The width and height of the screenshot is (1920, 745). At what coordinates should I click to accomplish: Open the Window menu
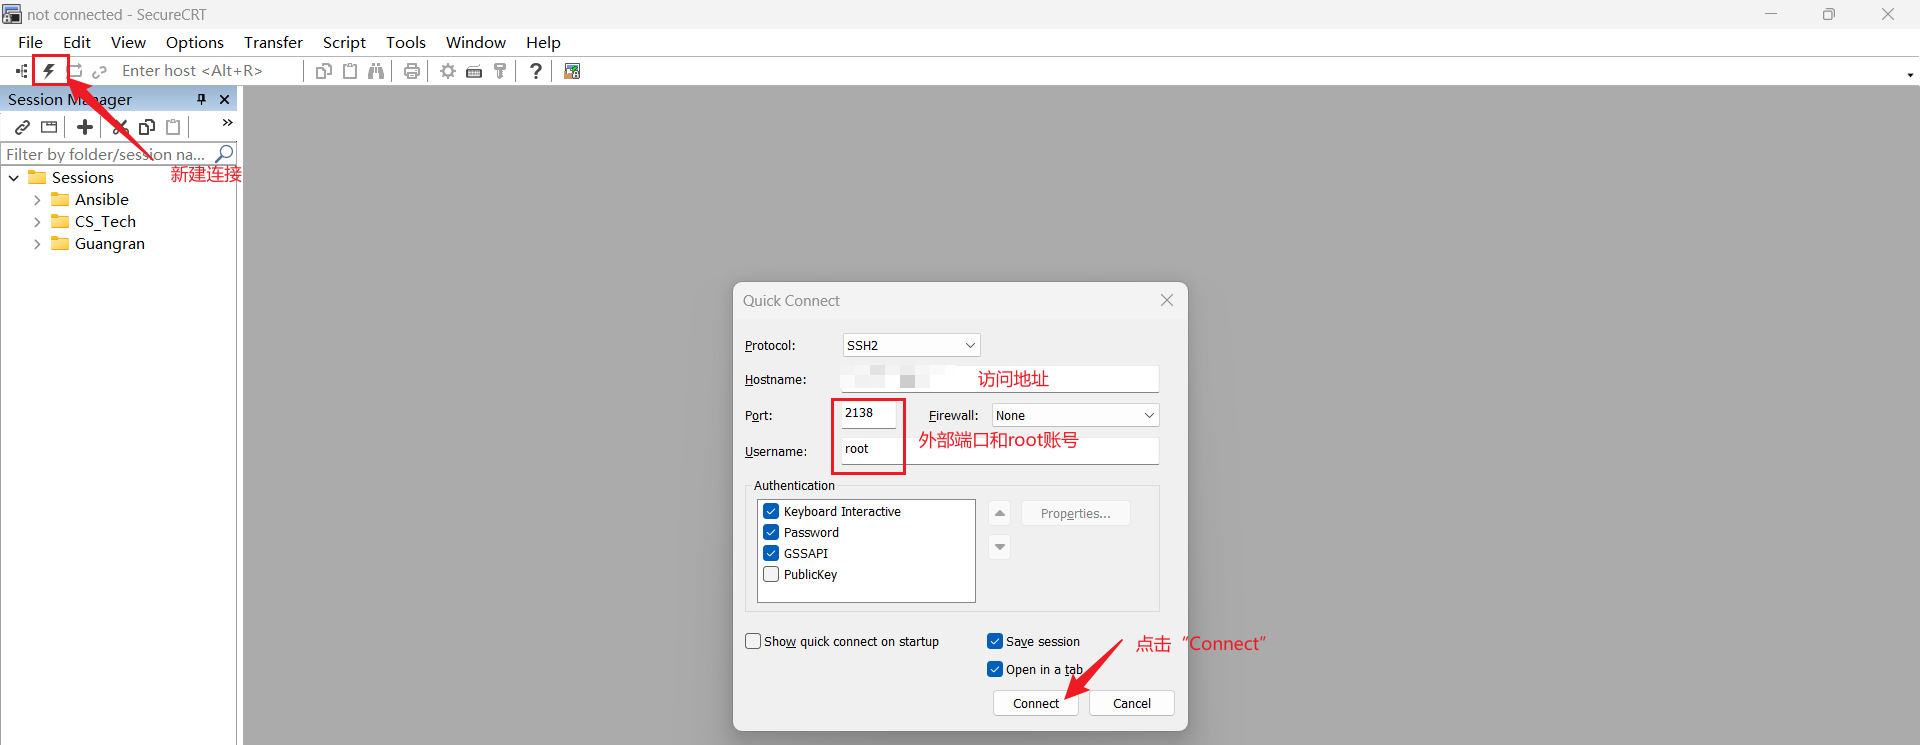[476, 42]
